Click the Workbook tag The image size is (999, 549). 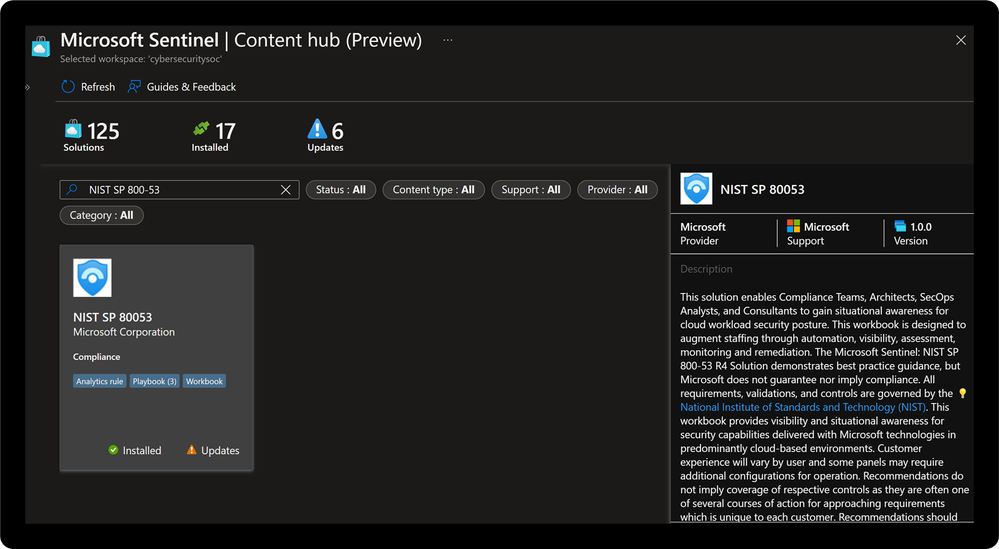coord(205,381)
